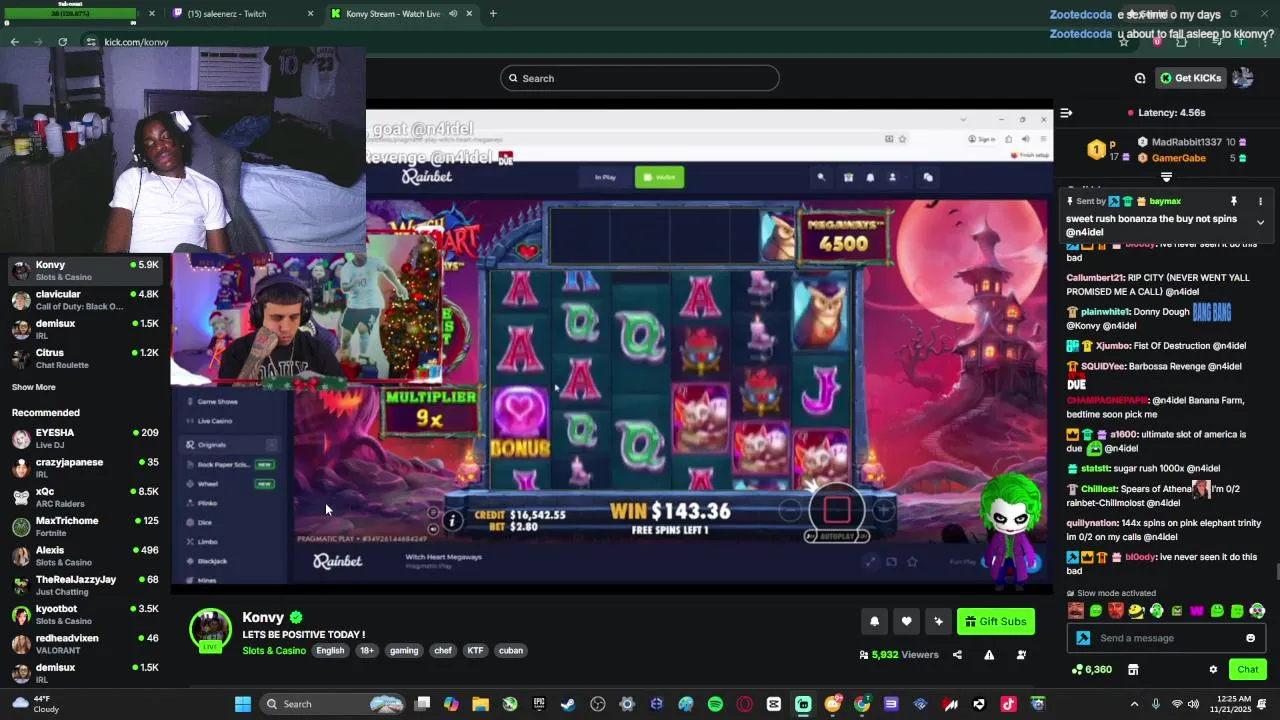1280x720 pixels.
Task: Select the green Wallet tab on Rainbet
Action: (x=659, y=177)
